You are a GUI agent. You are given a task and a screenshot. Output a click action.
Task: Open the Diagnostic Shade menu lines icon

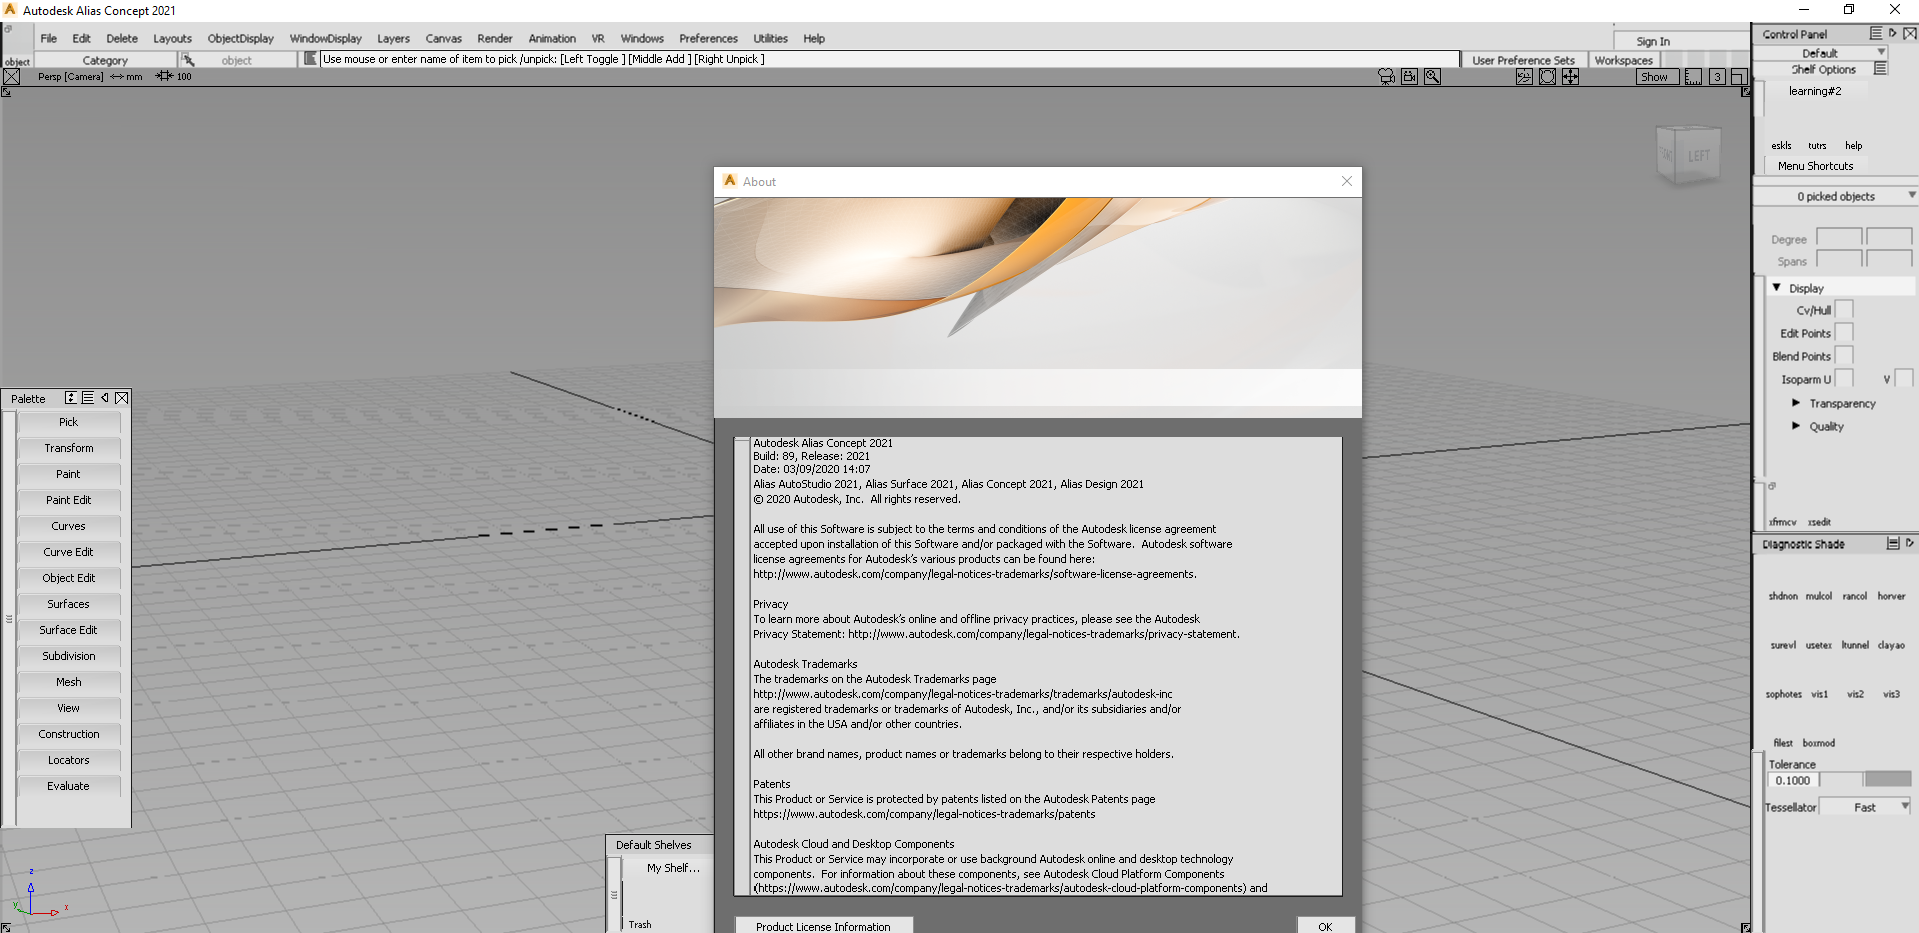(1893, 543)
